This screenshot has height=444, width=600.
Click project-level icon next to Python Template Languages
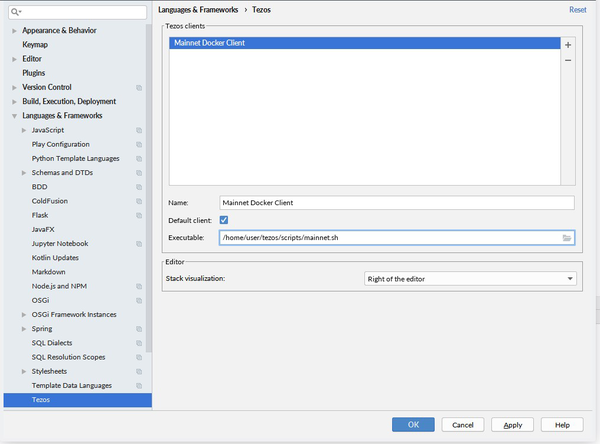coord(139,158)
